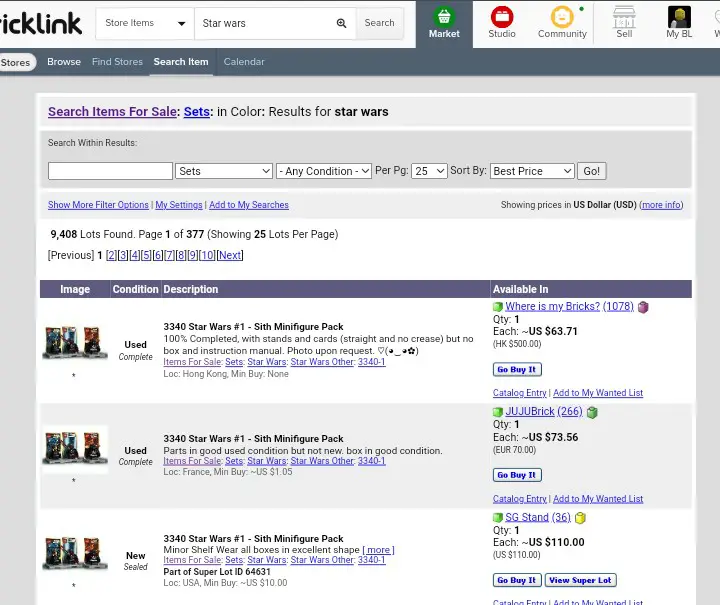Click the Available In column header

(520, 289)
